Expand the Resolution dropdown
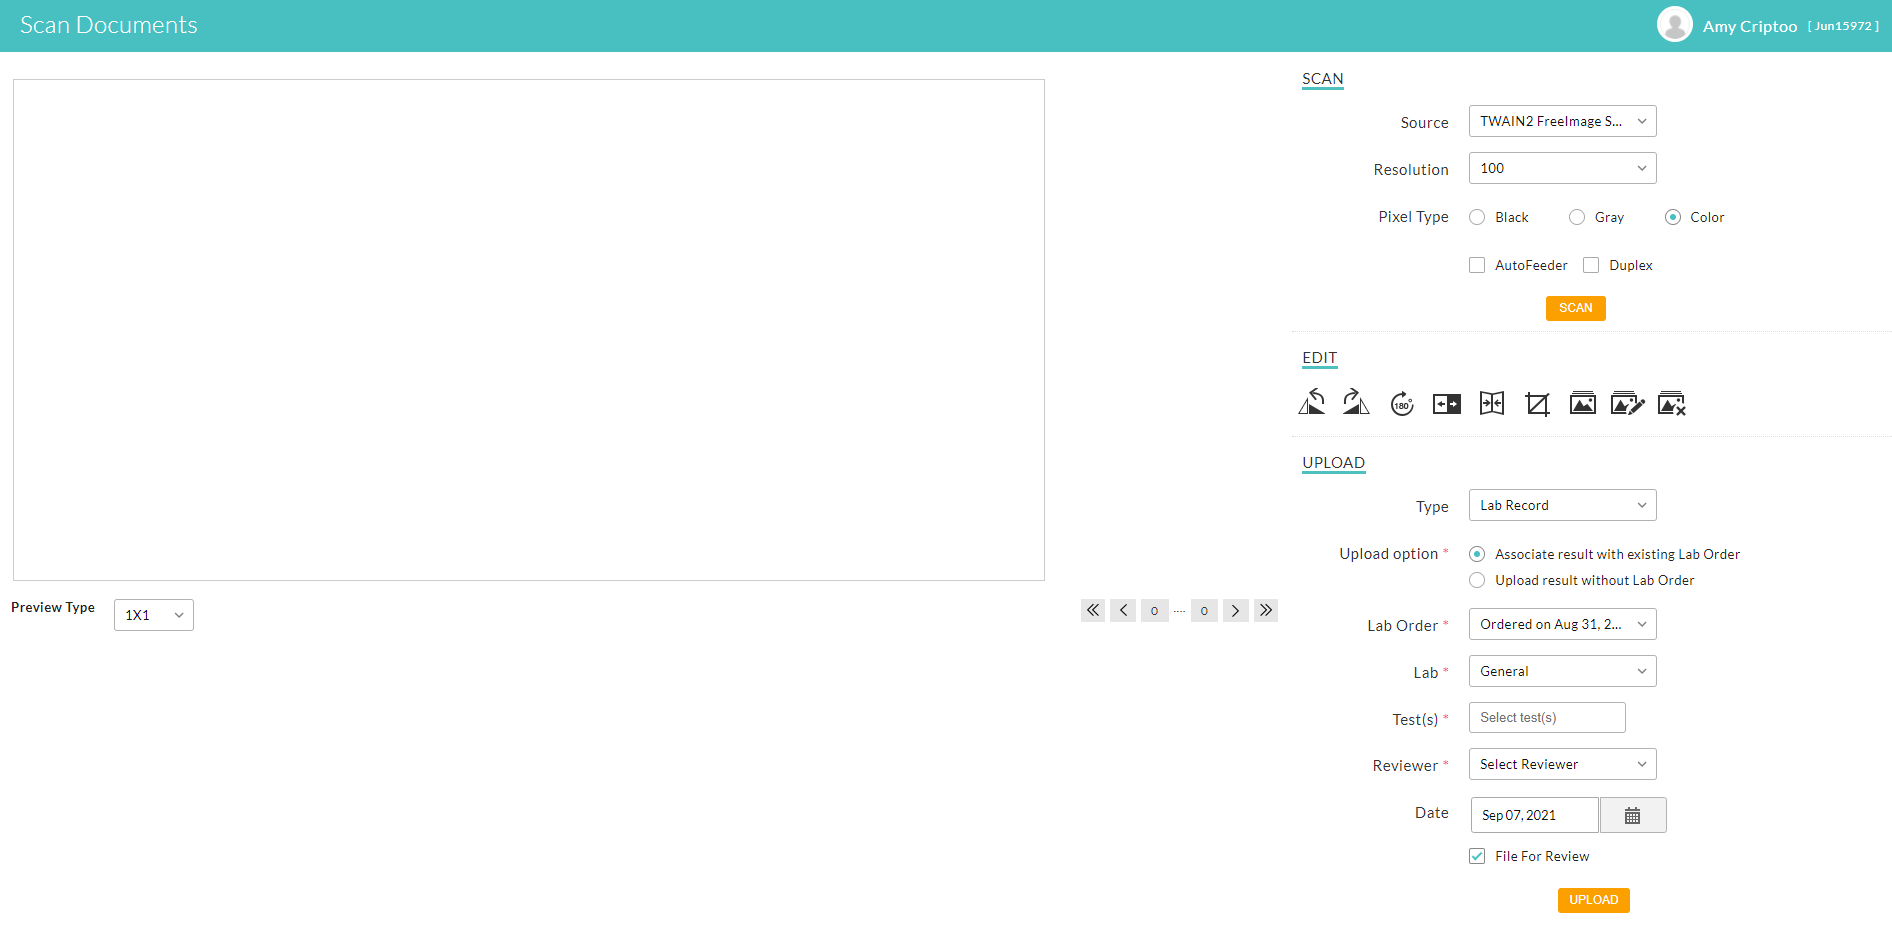1892x935 pixels. [x=1562, y=168]
